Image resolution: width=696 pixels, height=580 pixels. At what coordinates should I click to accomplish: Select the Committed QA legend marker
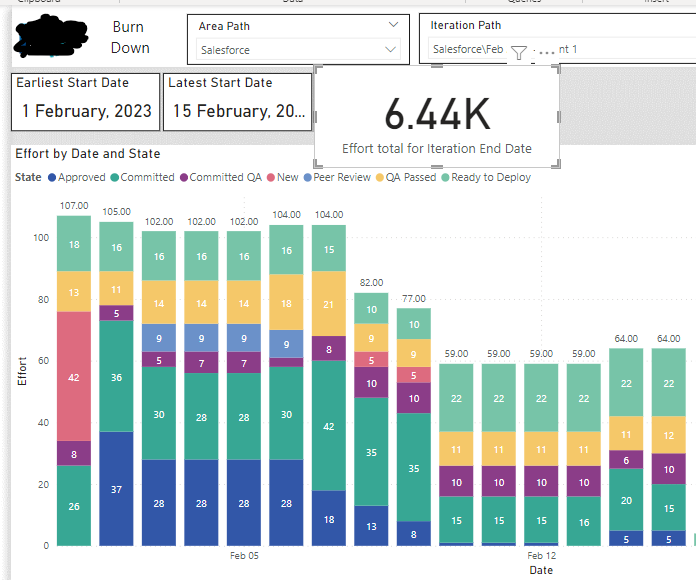click(184, 178)
